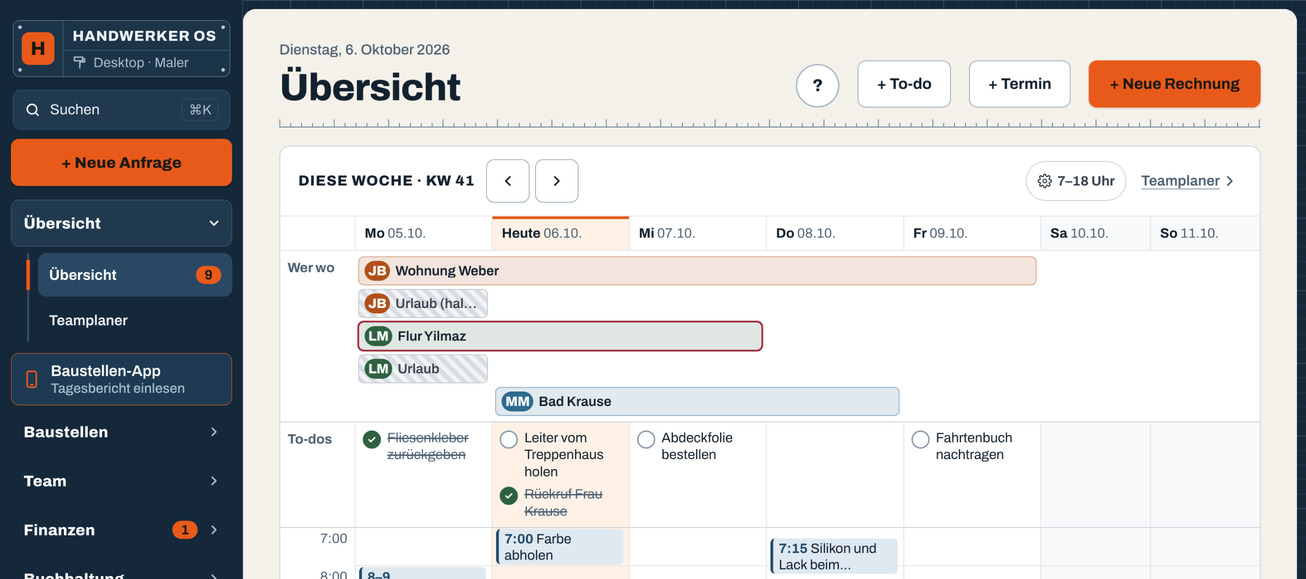Click the 7:00 time label
The height and width of the screenshot is (579, 1306).
click(x=333, y=539)
